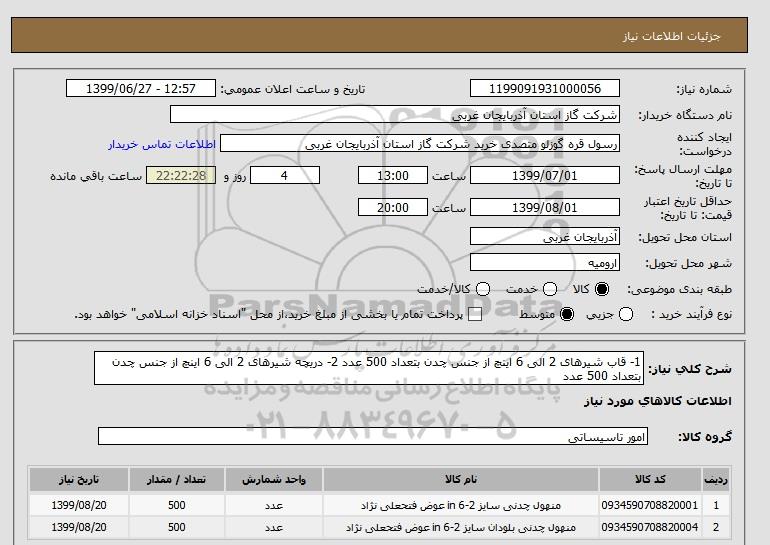Click the quantity 500 in row 1
Viewport: 770px width, 545px height.
point(176,505)
